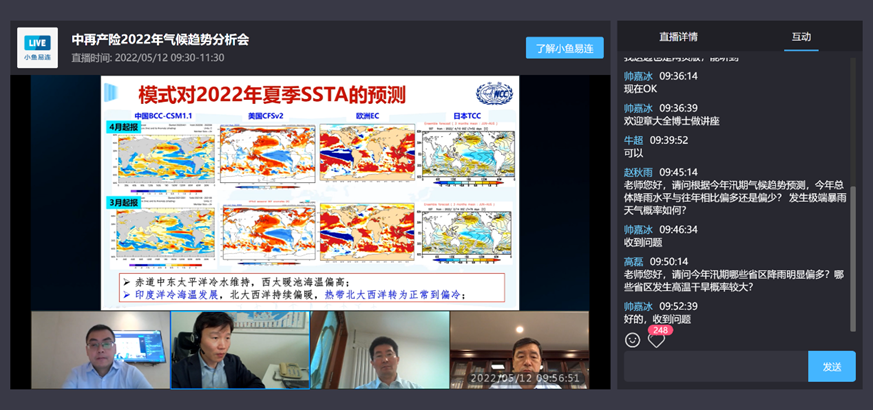Click the chat panel scrollbar
Screen dimensions: 873x410
coord(853,259)
